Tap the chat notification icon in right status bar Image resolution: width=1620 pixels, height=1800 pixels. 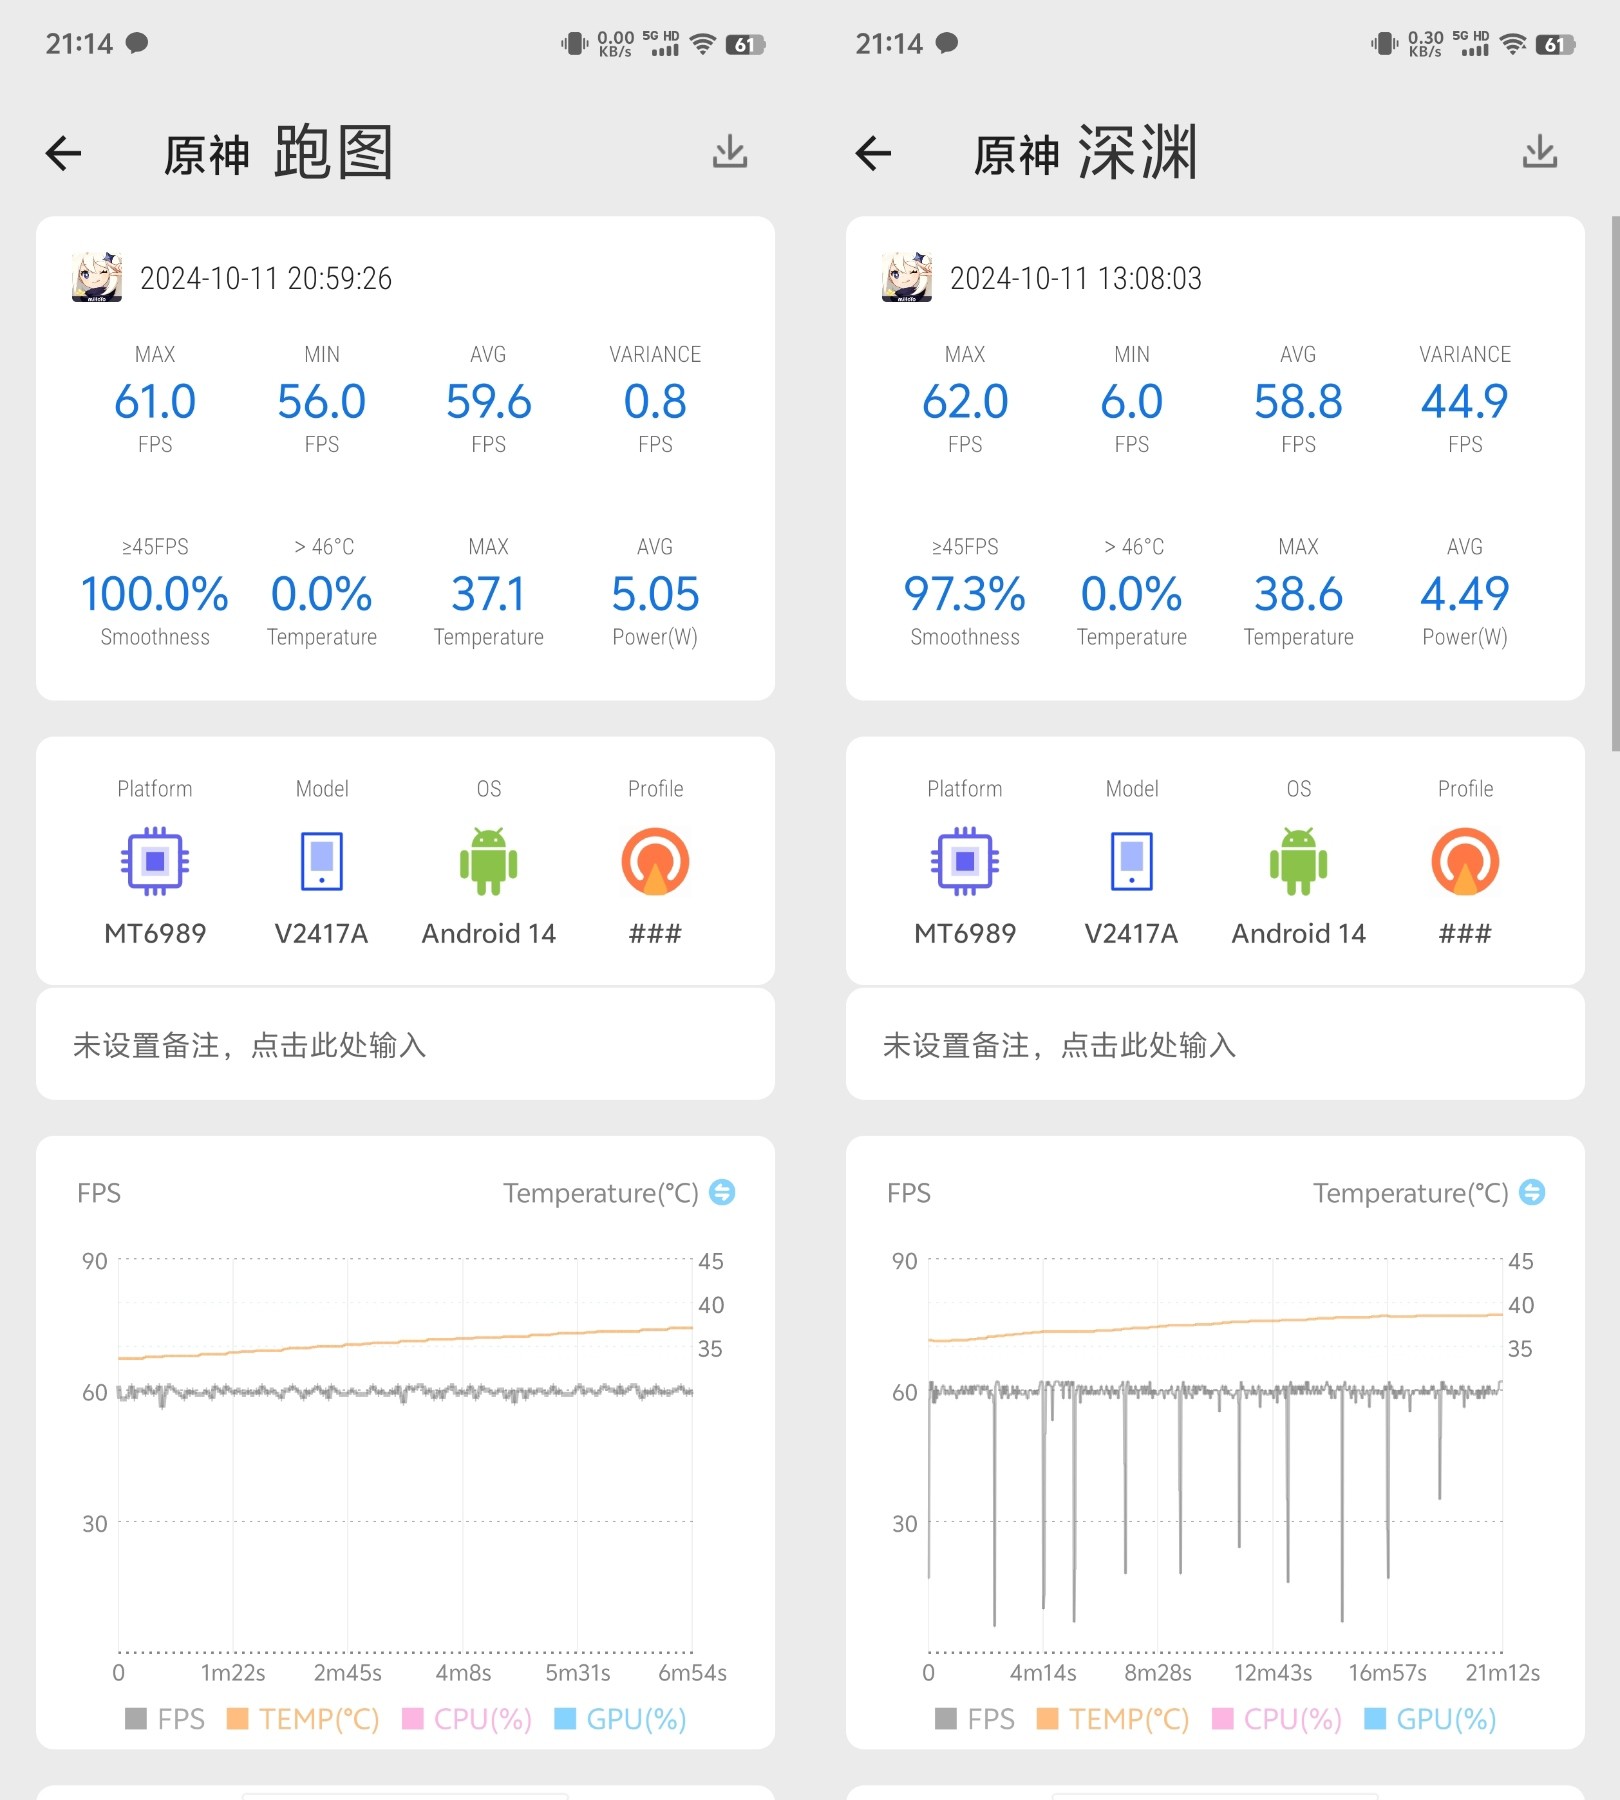tap(947, 43)
